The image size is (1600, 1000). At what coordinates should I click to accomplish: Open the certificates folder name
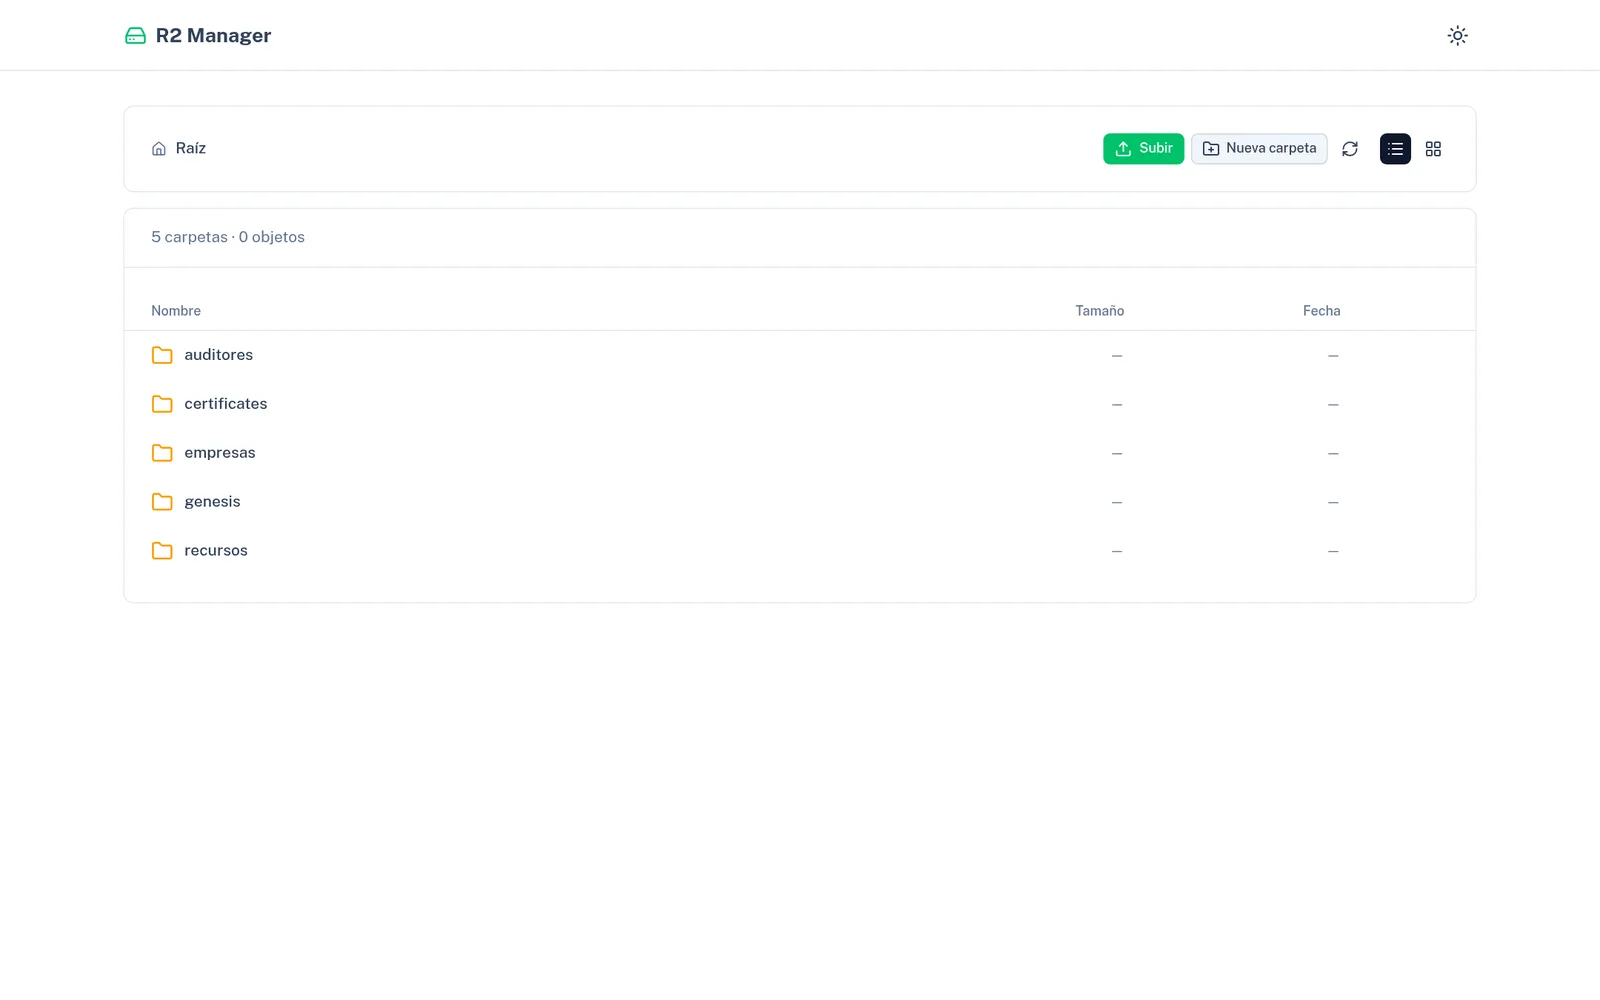coord(226,404)
